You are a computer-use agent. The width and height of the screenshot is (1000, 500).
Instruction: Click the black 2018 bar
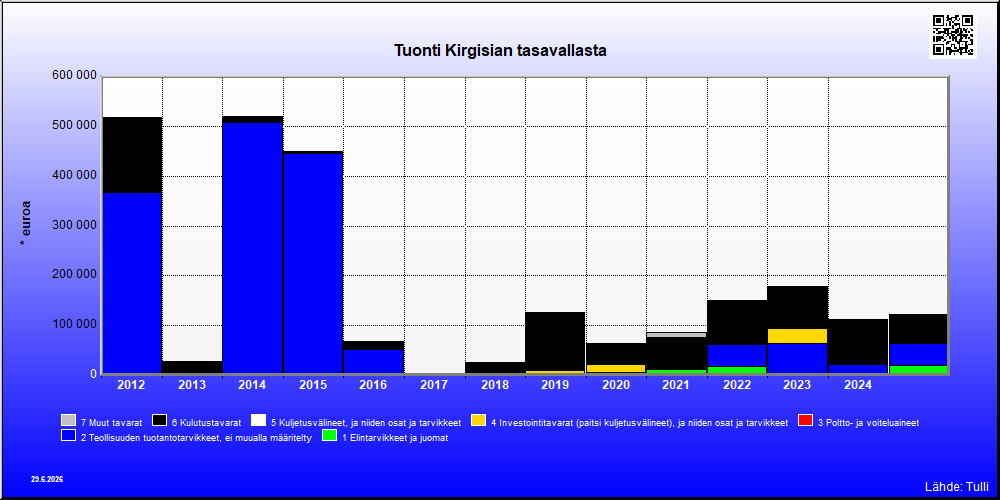click(x=495, y=368)
